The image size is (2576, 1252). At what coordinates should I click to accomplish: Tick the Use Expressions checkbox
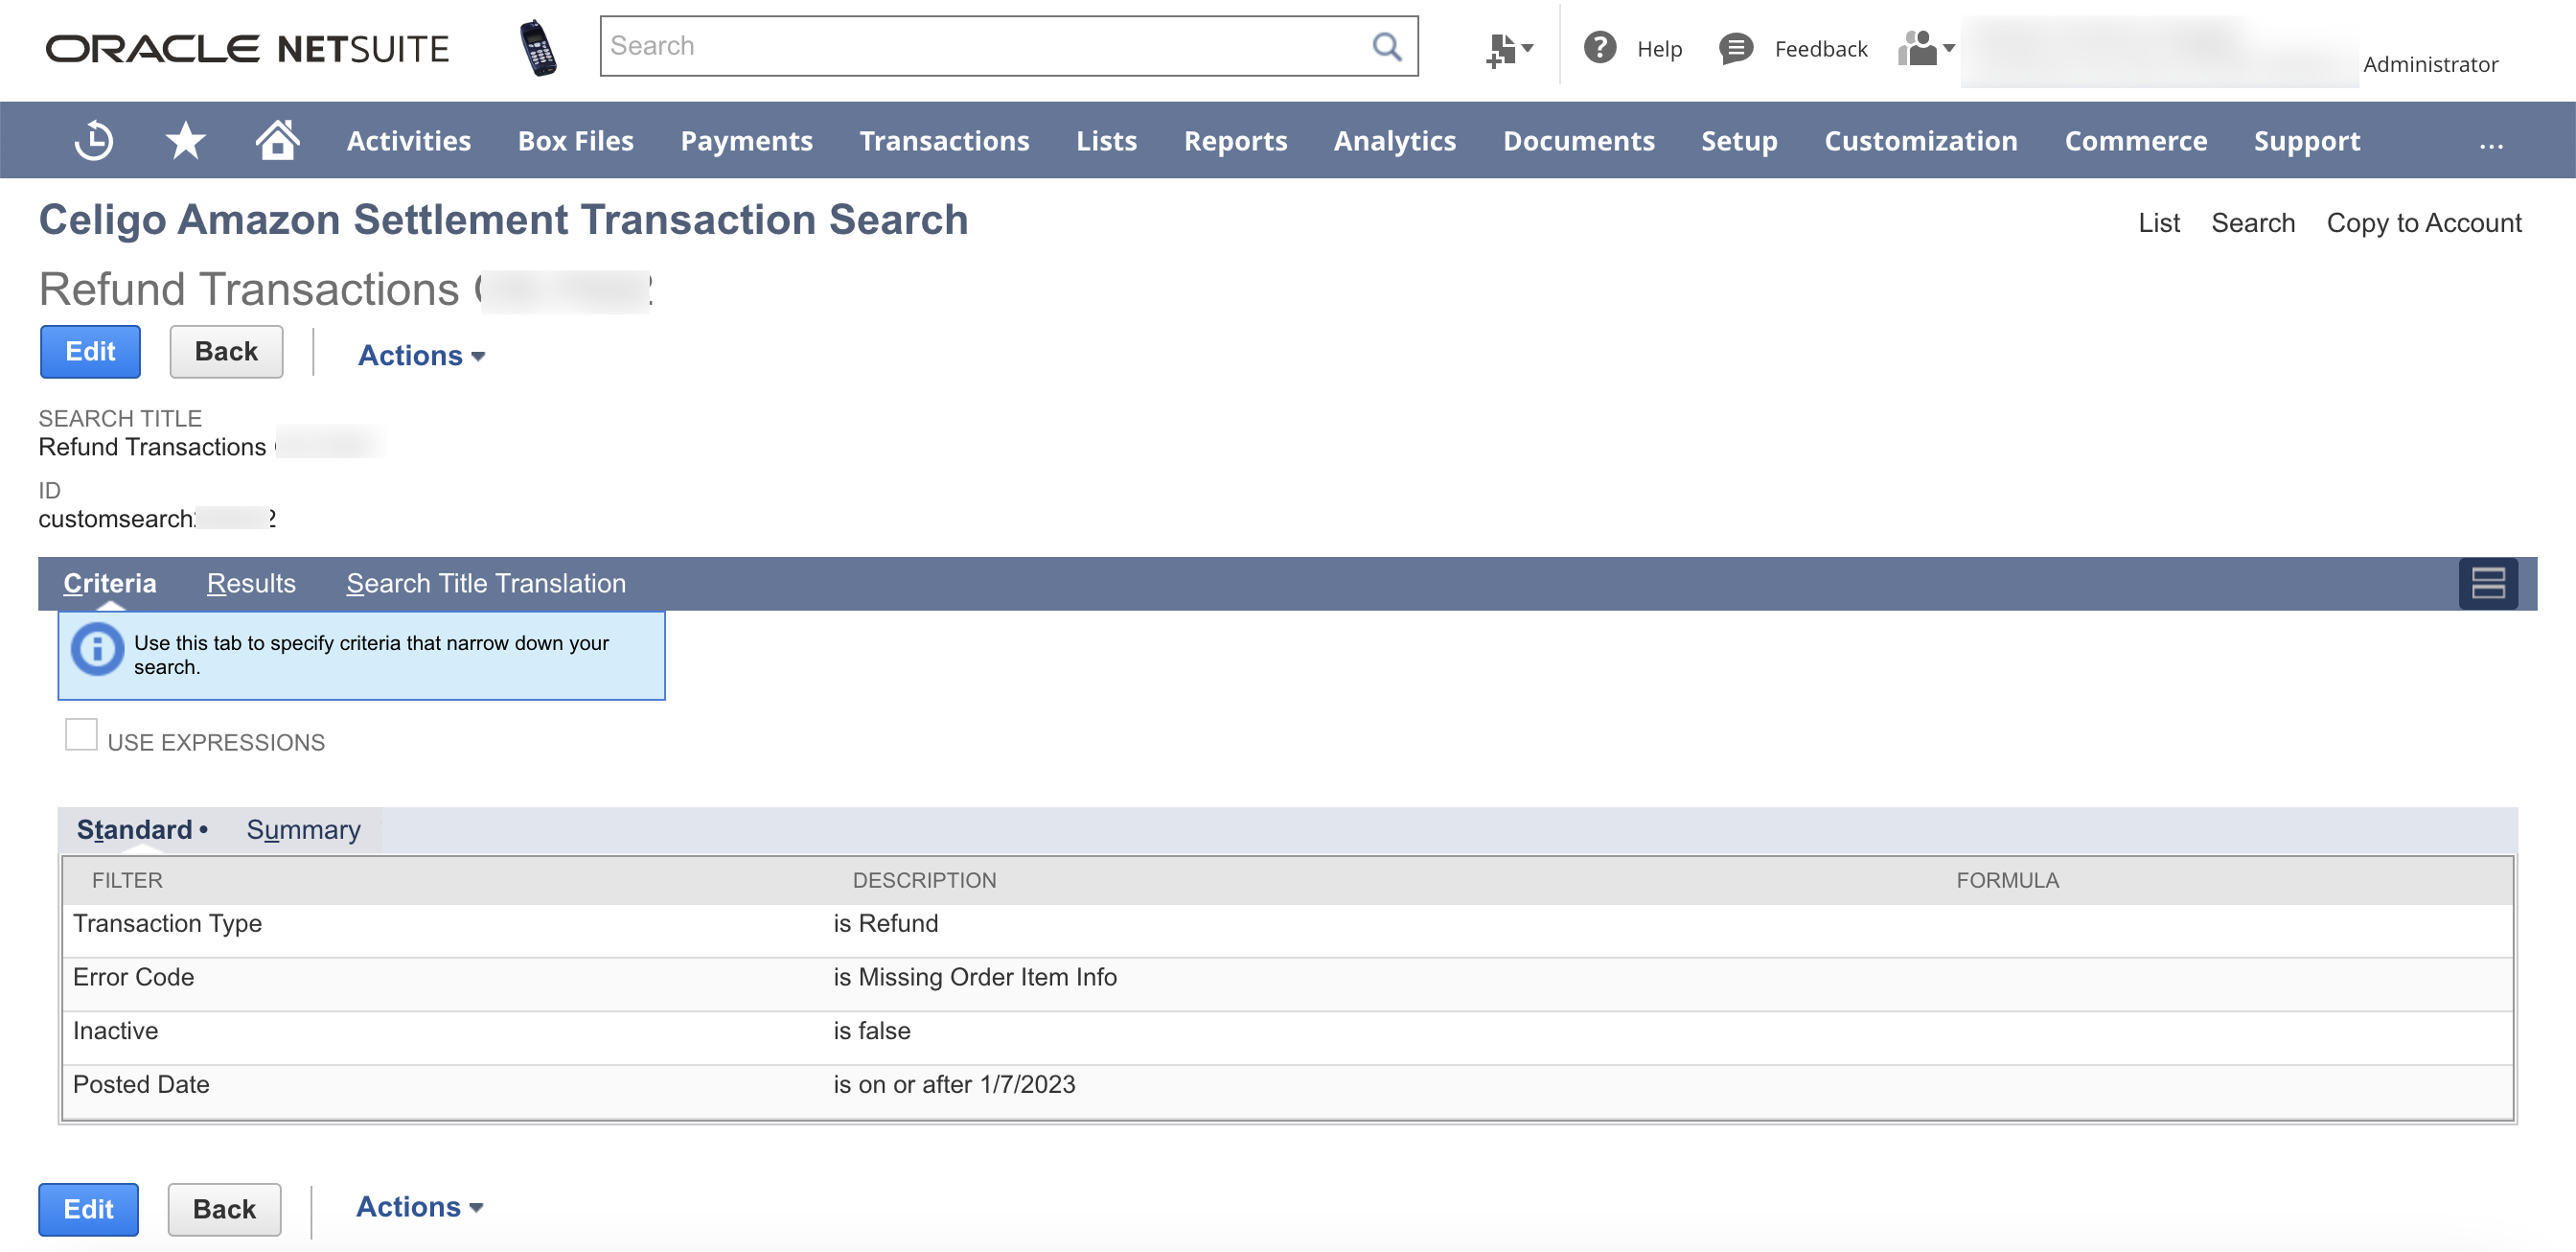tap(81, 735)
